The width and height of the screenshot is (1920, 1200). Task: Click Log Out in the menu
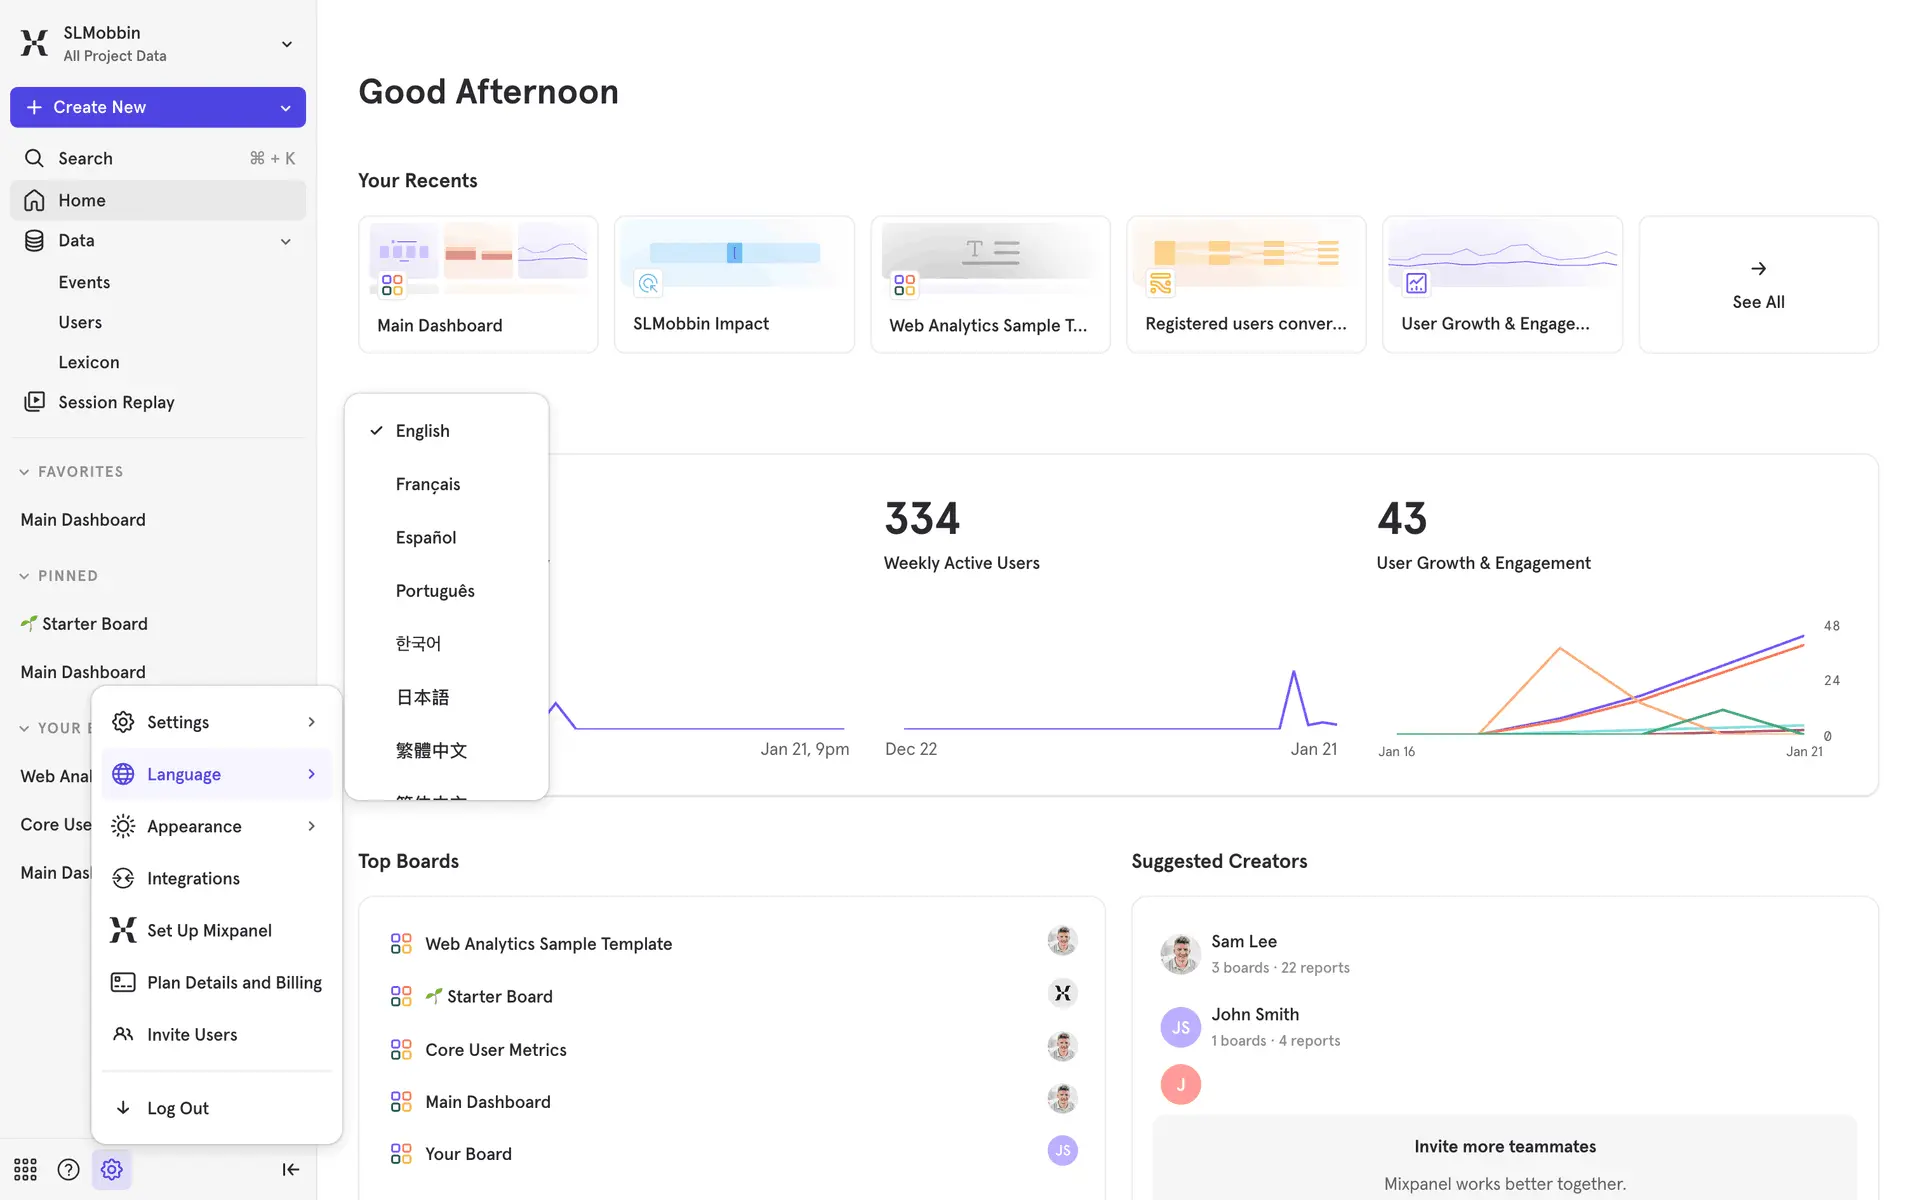coord(177,1108)
